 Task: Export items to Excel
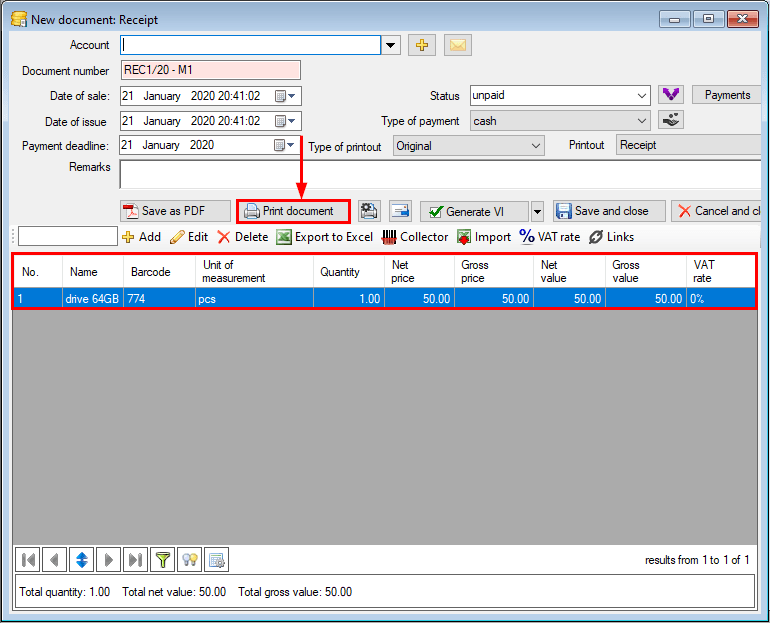click(325, 237)
